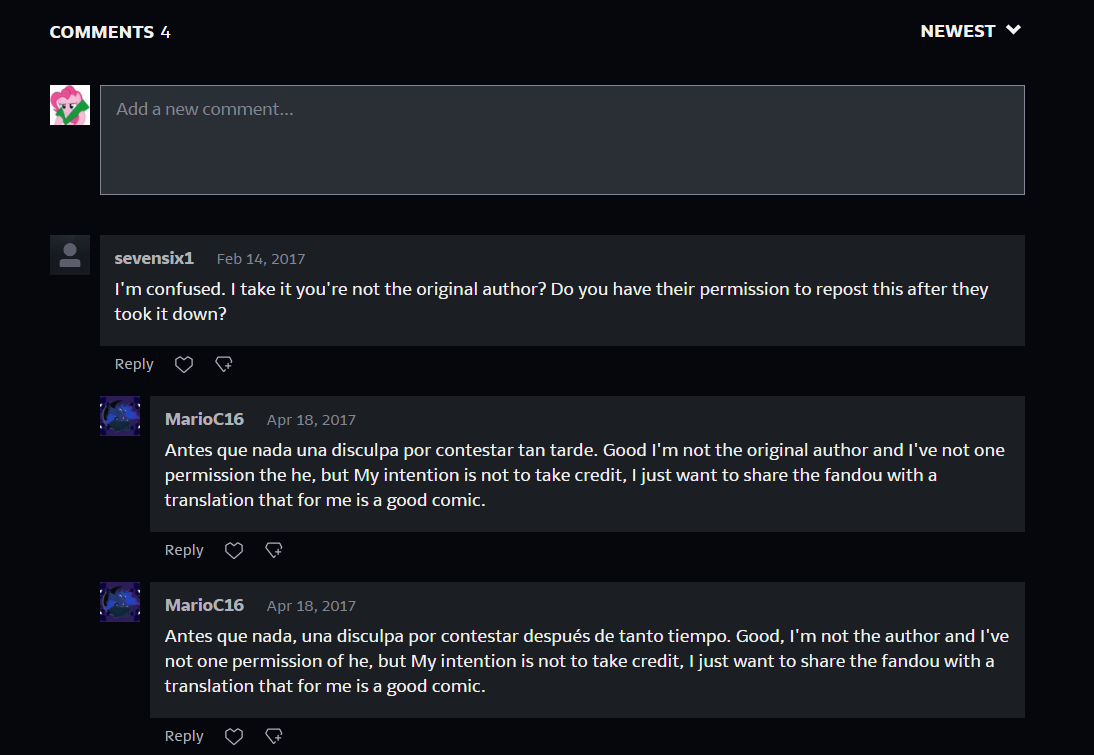Like the first MarioC16 reply with the heart

(234, 551)
